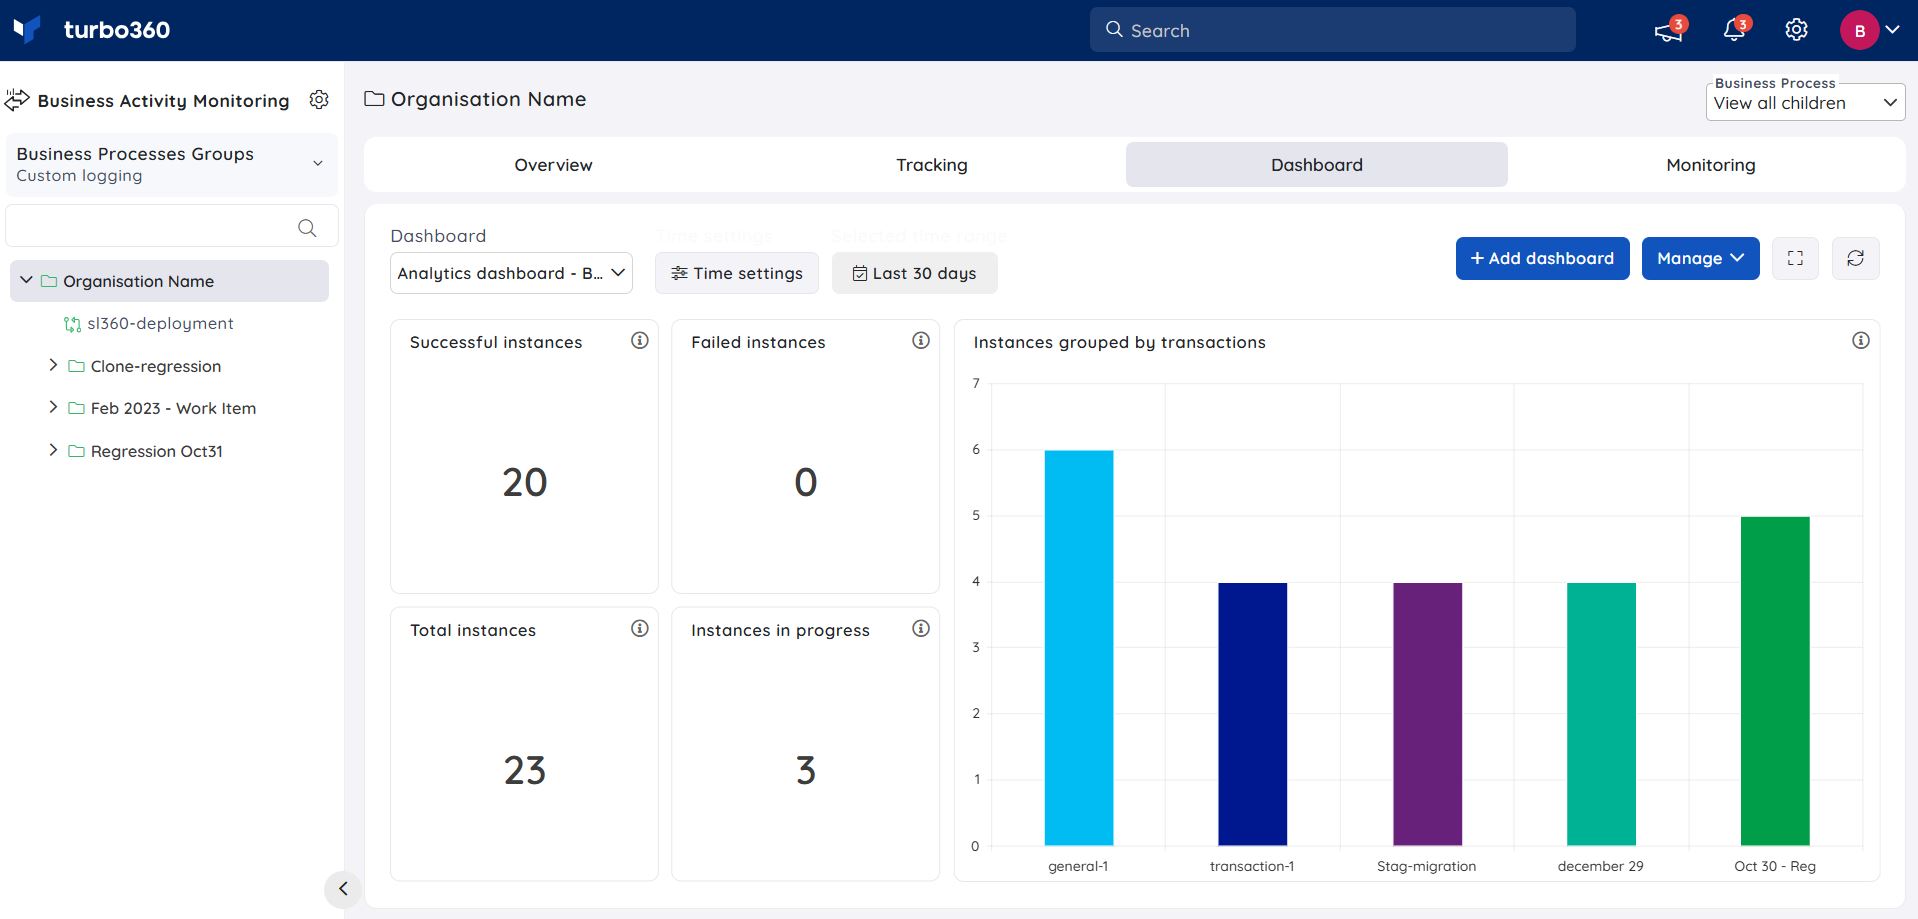Click the Failed instances value 0
Viewport: 1918px width, 919px height.
tap(806, 483)
